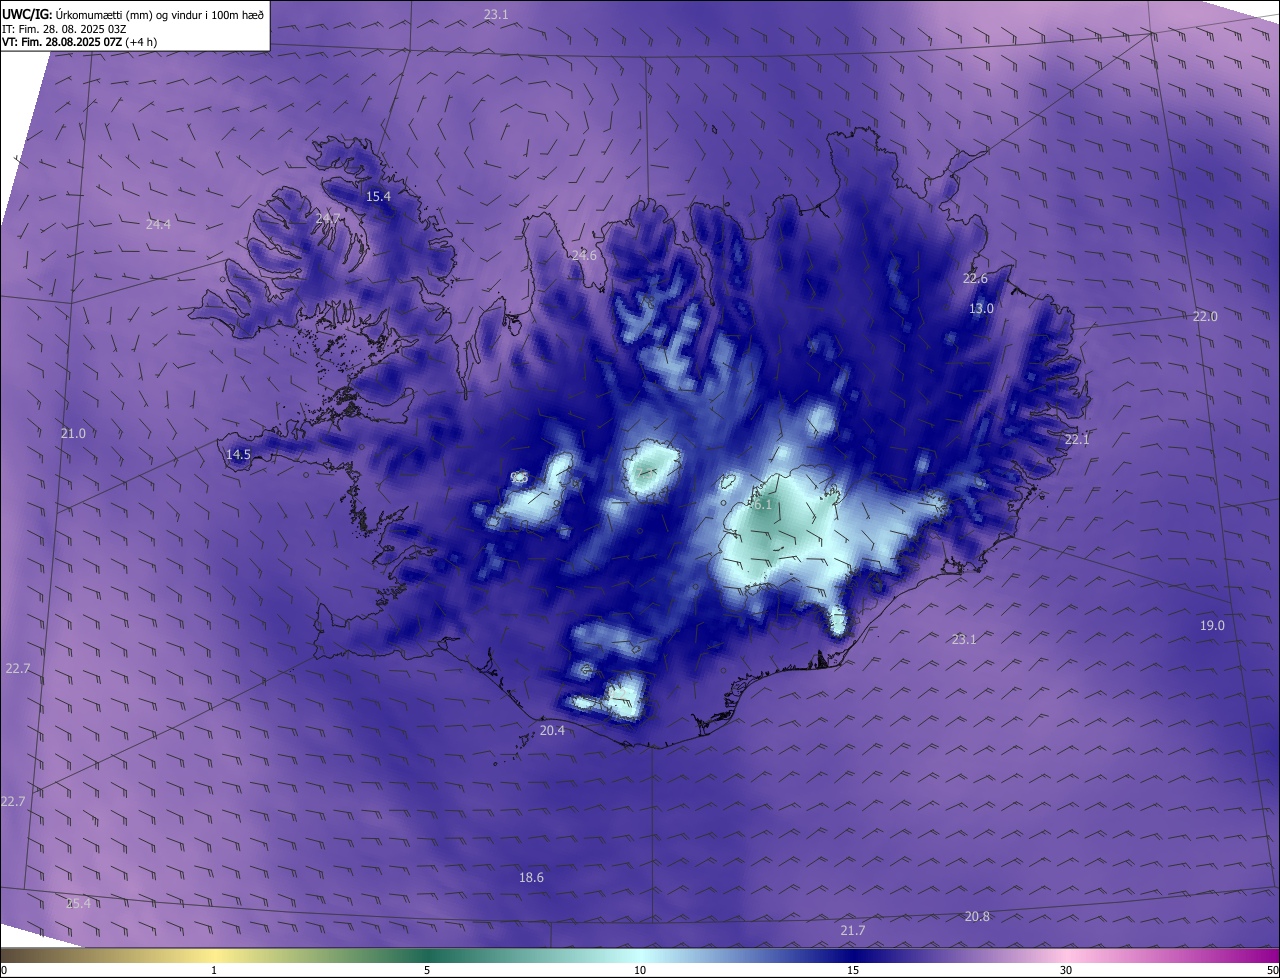
Task: Click the '50' tick label on color scale
Action: coord(1272,970)
